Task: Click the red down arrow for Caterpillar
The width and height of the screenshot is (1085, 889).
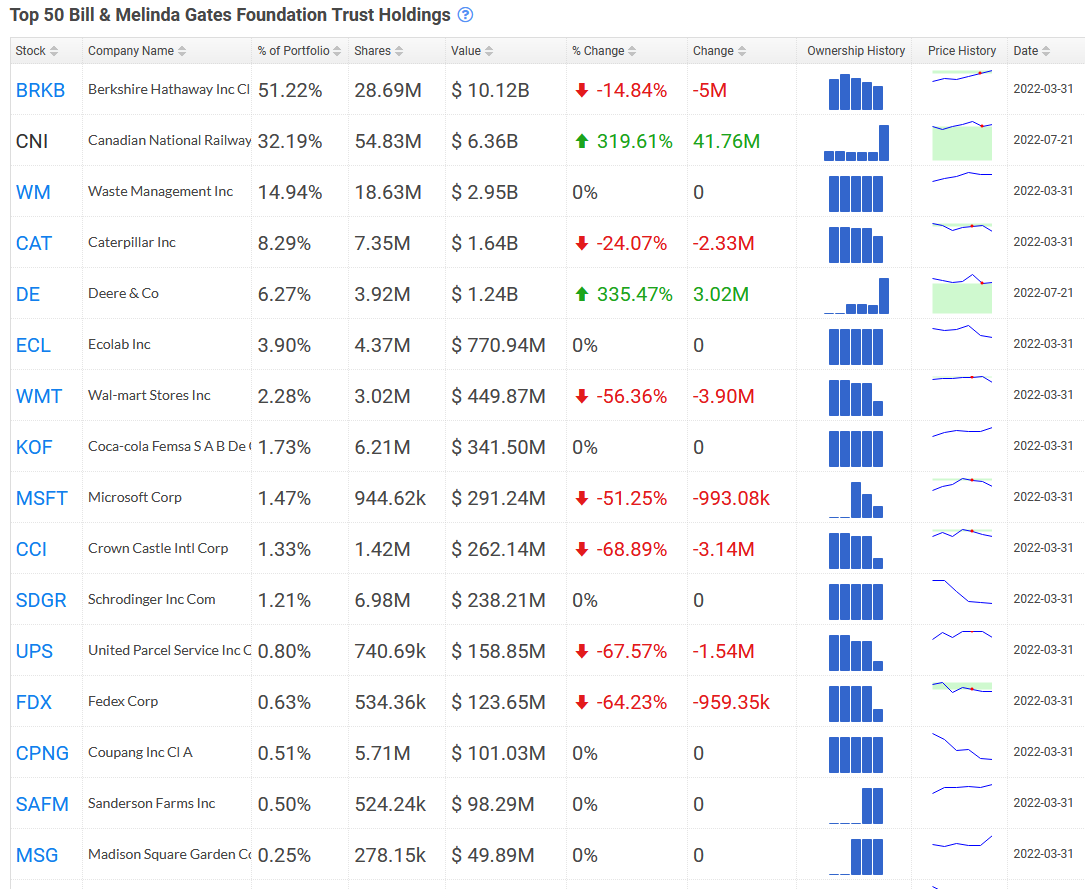Action: (x=582, y=244)
